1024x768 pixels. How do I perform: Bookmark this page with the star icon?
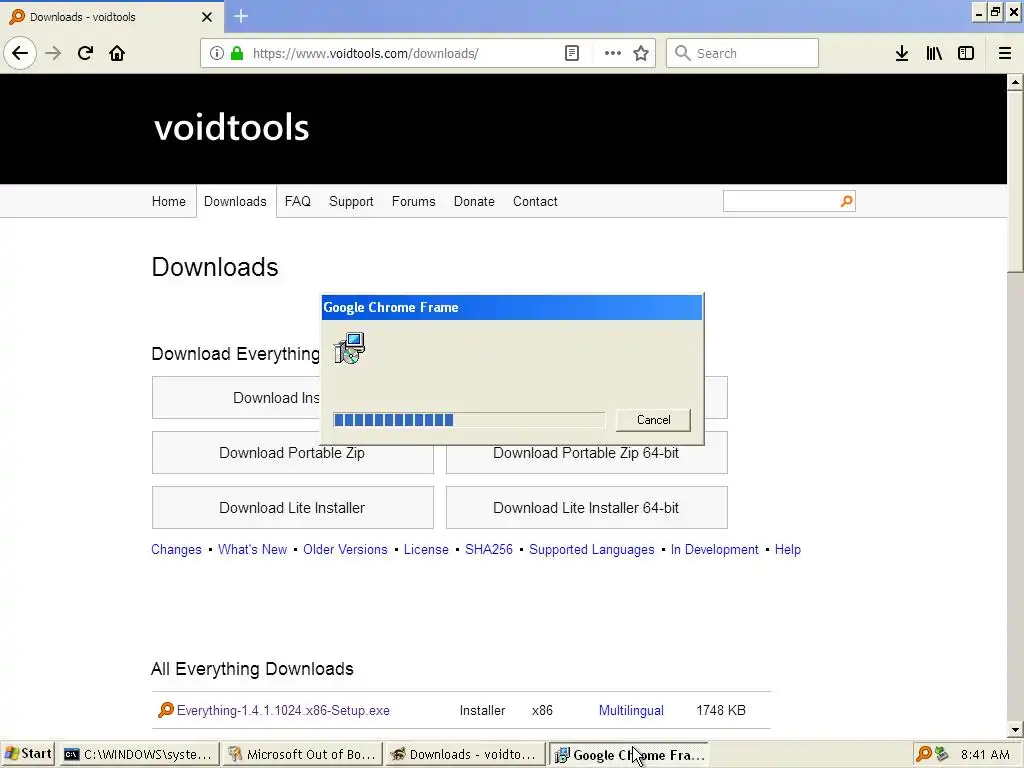(x=641, y=53)
